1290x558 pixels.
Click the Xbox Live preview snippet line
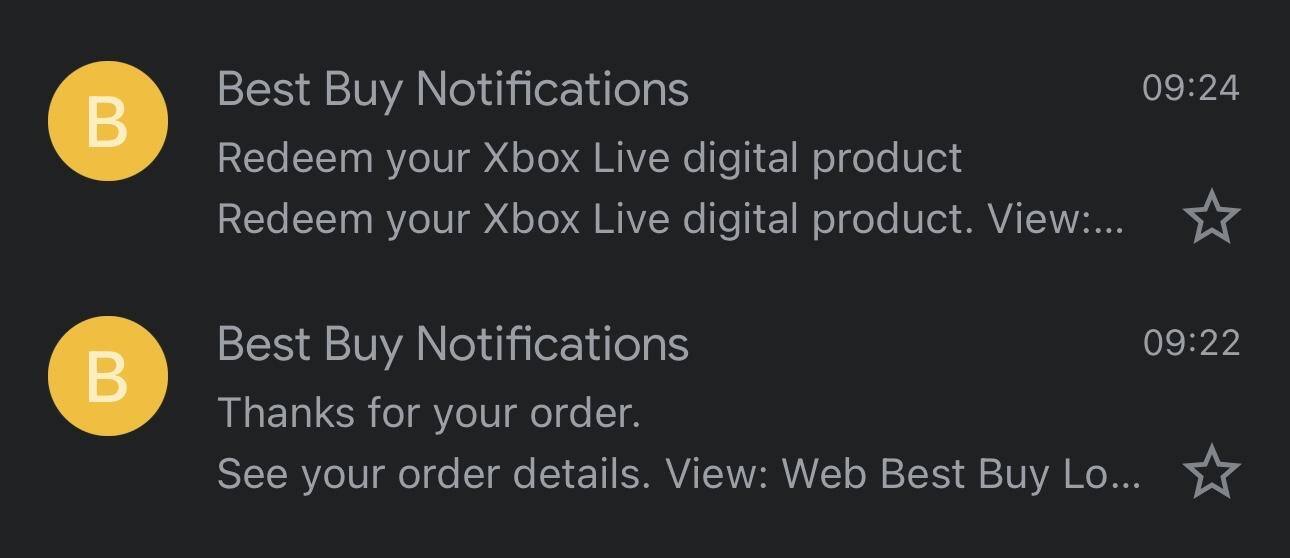[668, 220]
